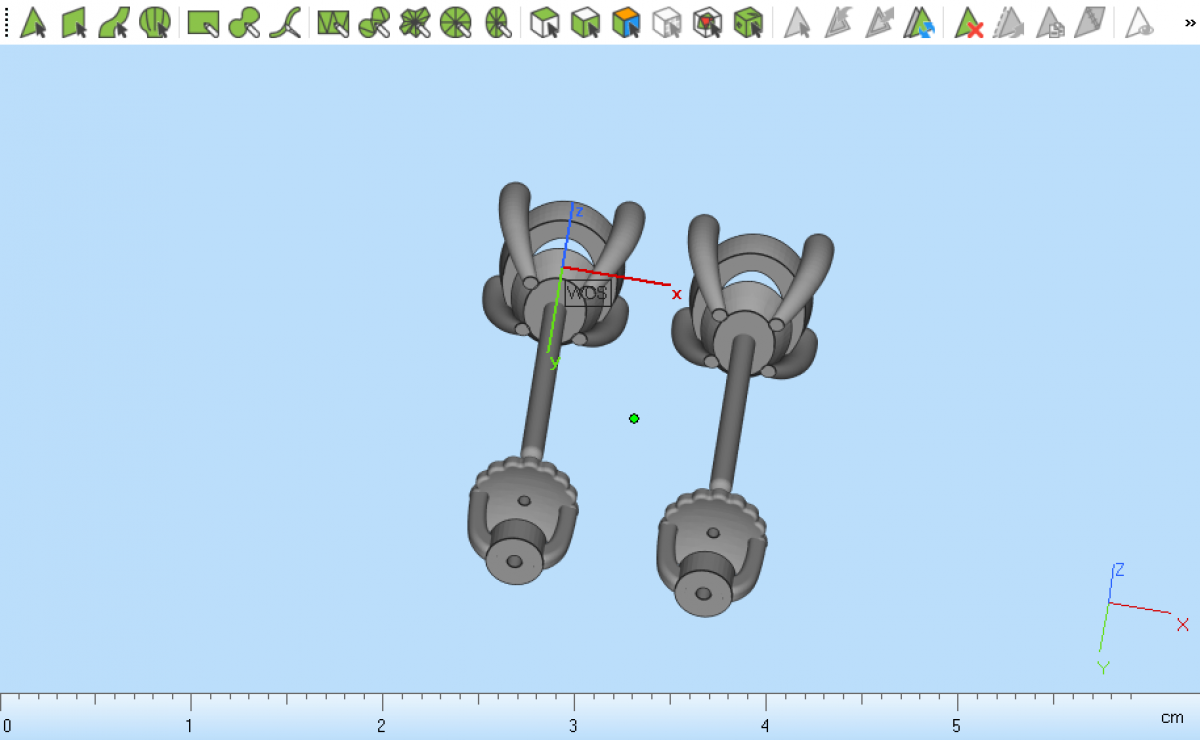Select the white cube selection tool
This screenshot has height=740, width=1200.
[544, 22]
